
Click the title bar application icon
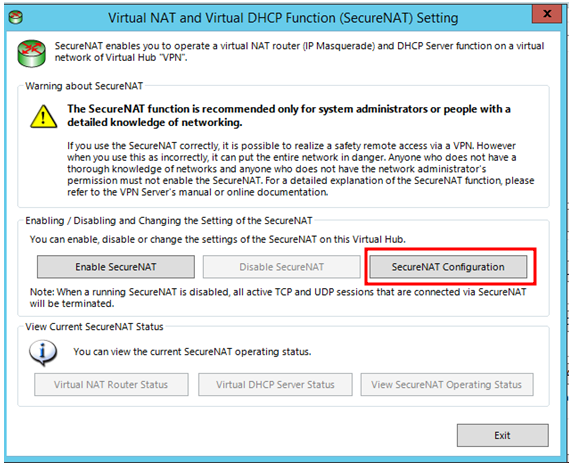(16, 17)
